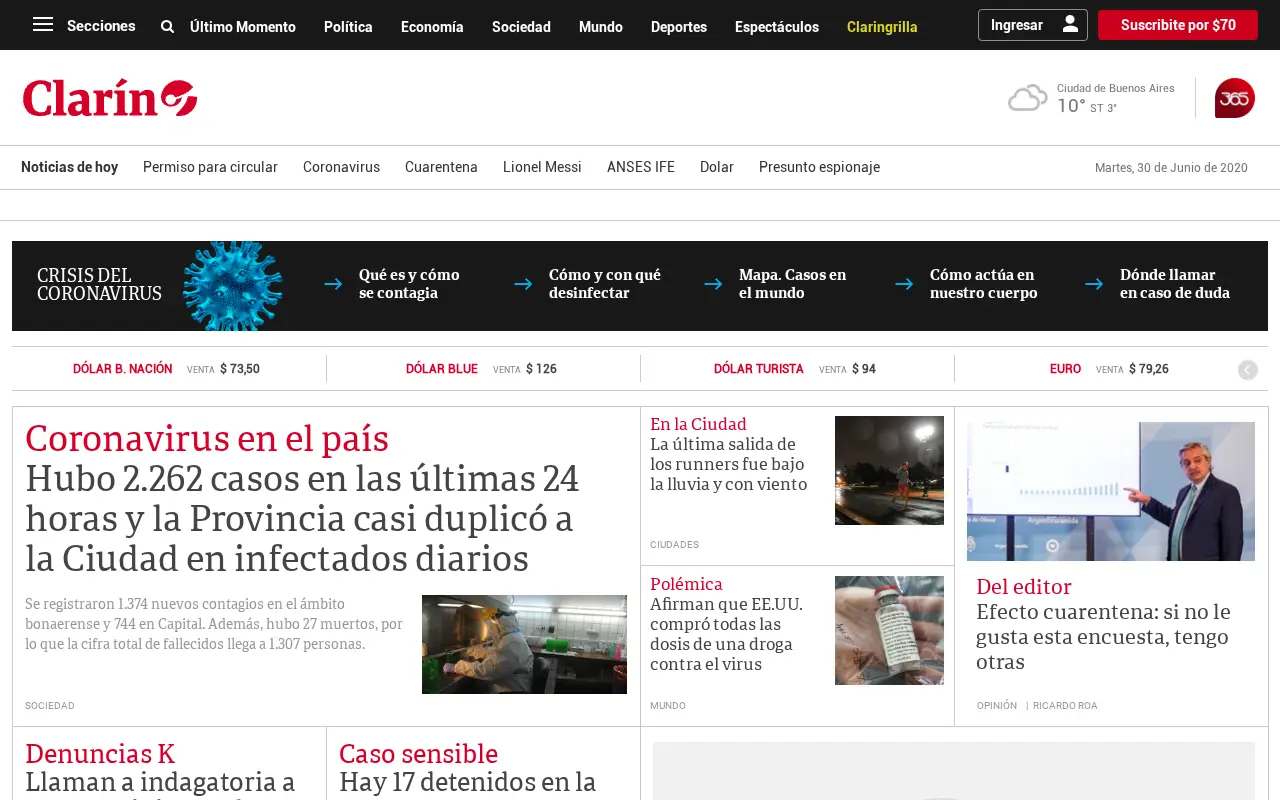Go to Deportes section

pyautogui.click(x=679, y=27)
